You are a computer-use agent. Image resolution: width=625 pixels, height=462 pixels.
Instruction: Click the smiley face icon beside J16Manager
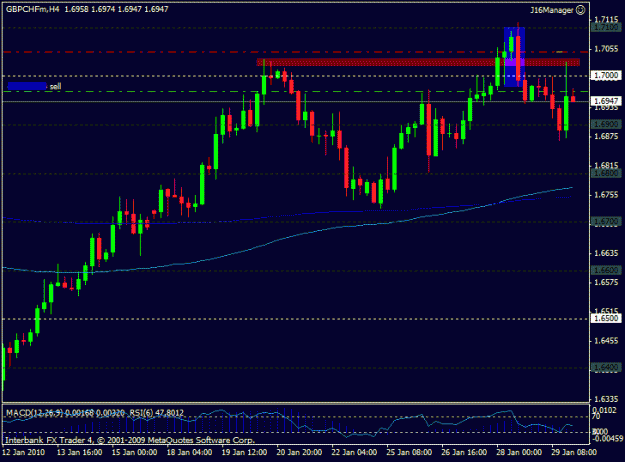tap(581, 10)
